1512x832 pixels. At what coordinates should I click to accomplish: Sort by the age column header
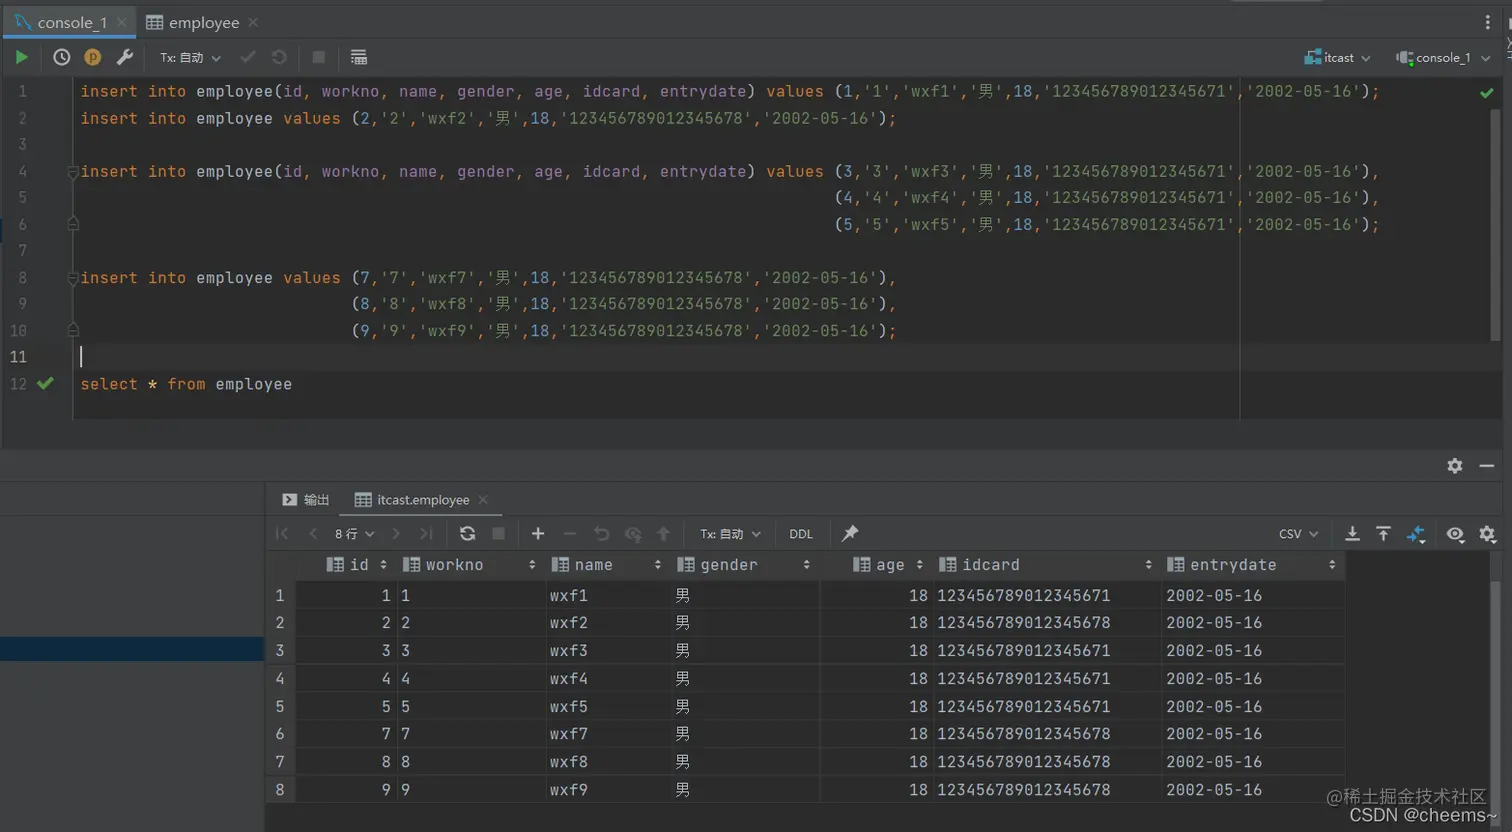[878, 565]
